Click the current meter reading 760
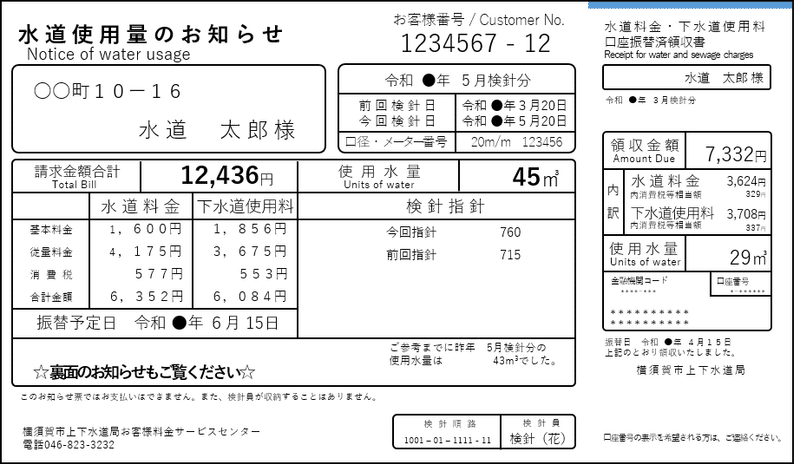 click(510, 232)
